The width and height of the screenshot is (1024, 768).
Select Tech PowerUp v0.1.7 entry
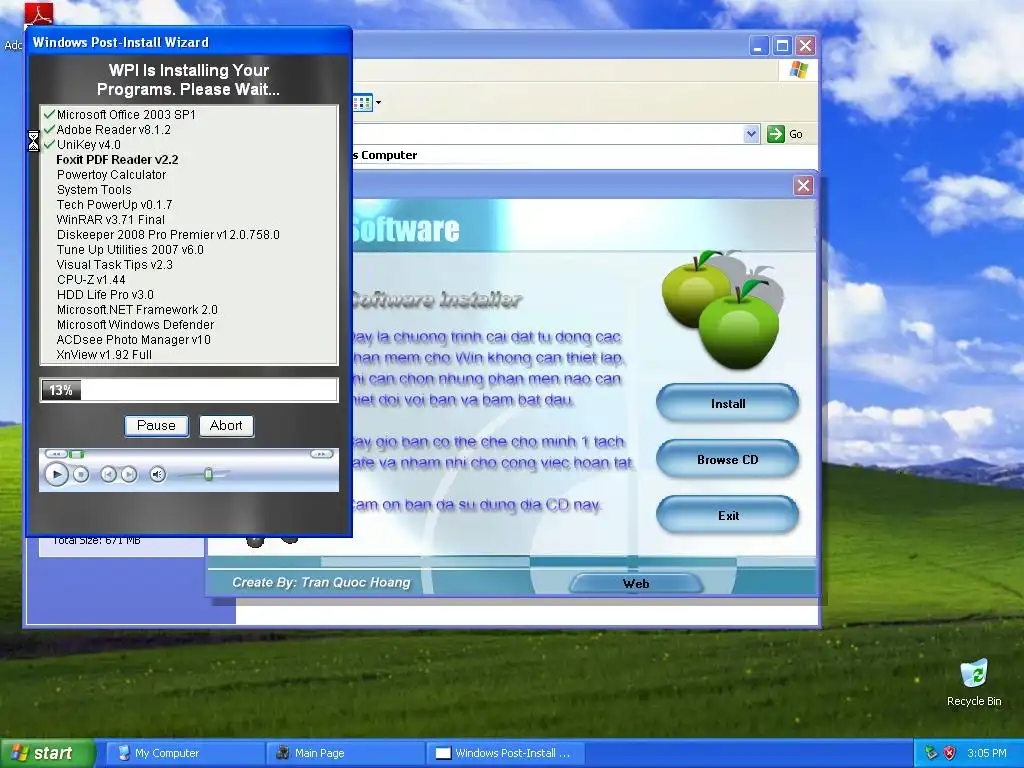[114, 204]
